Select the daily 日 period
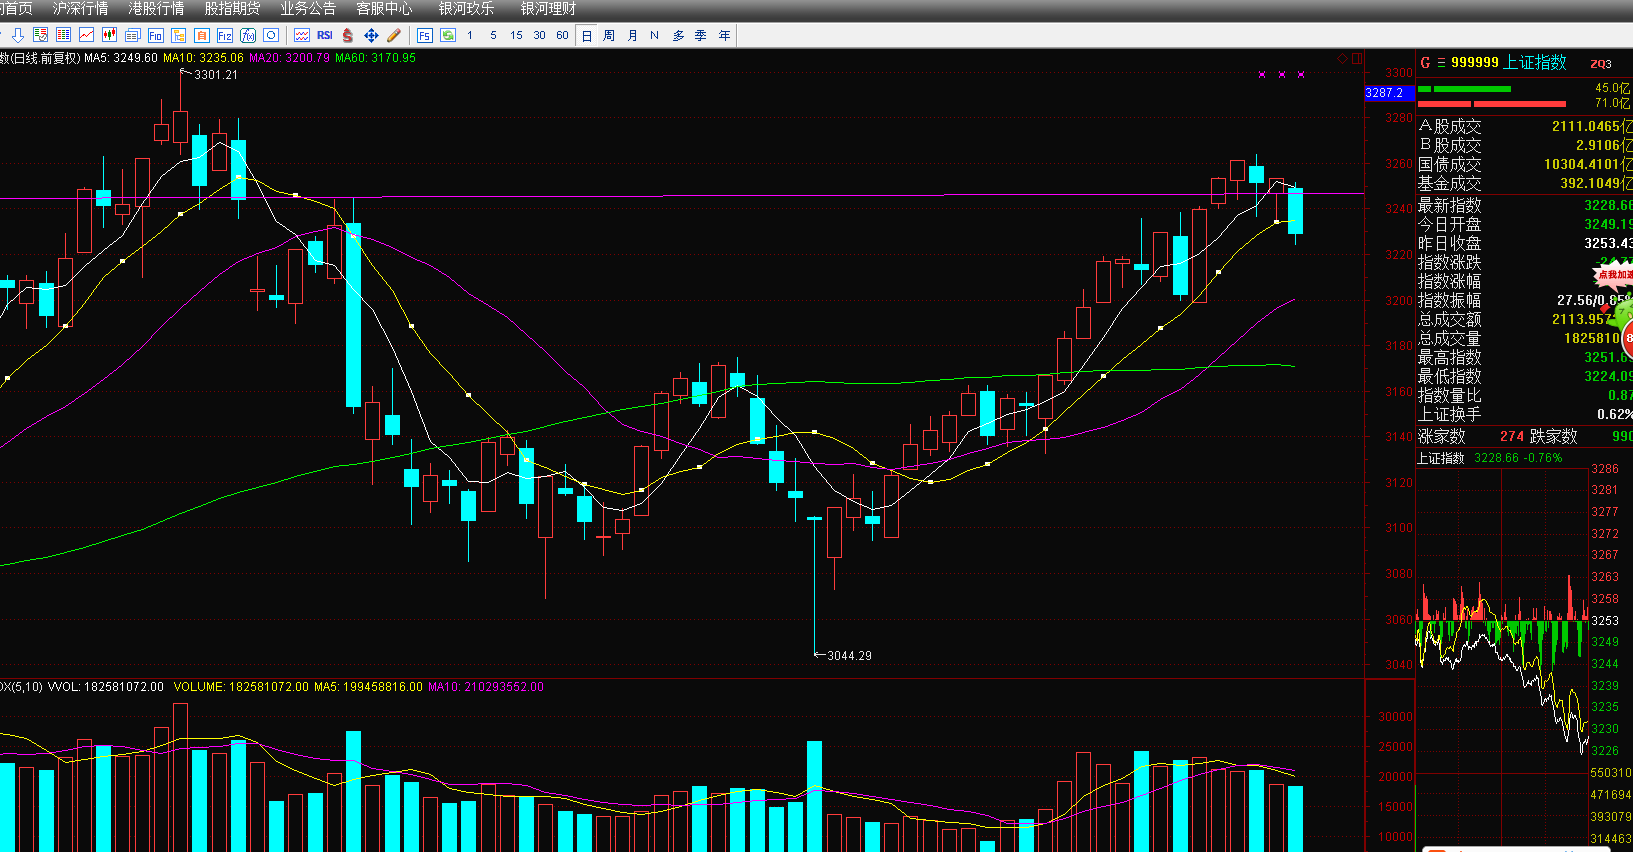The width and height of the screenshot is (1633, 852). pos(587,35)
